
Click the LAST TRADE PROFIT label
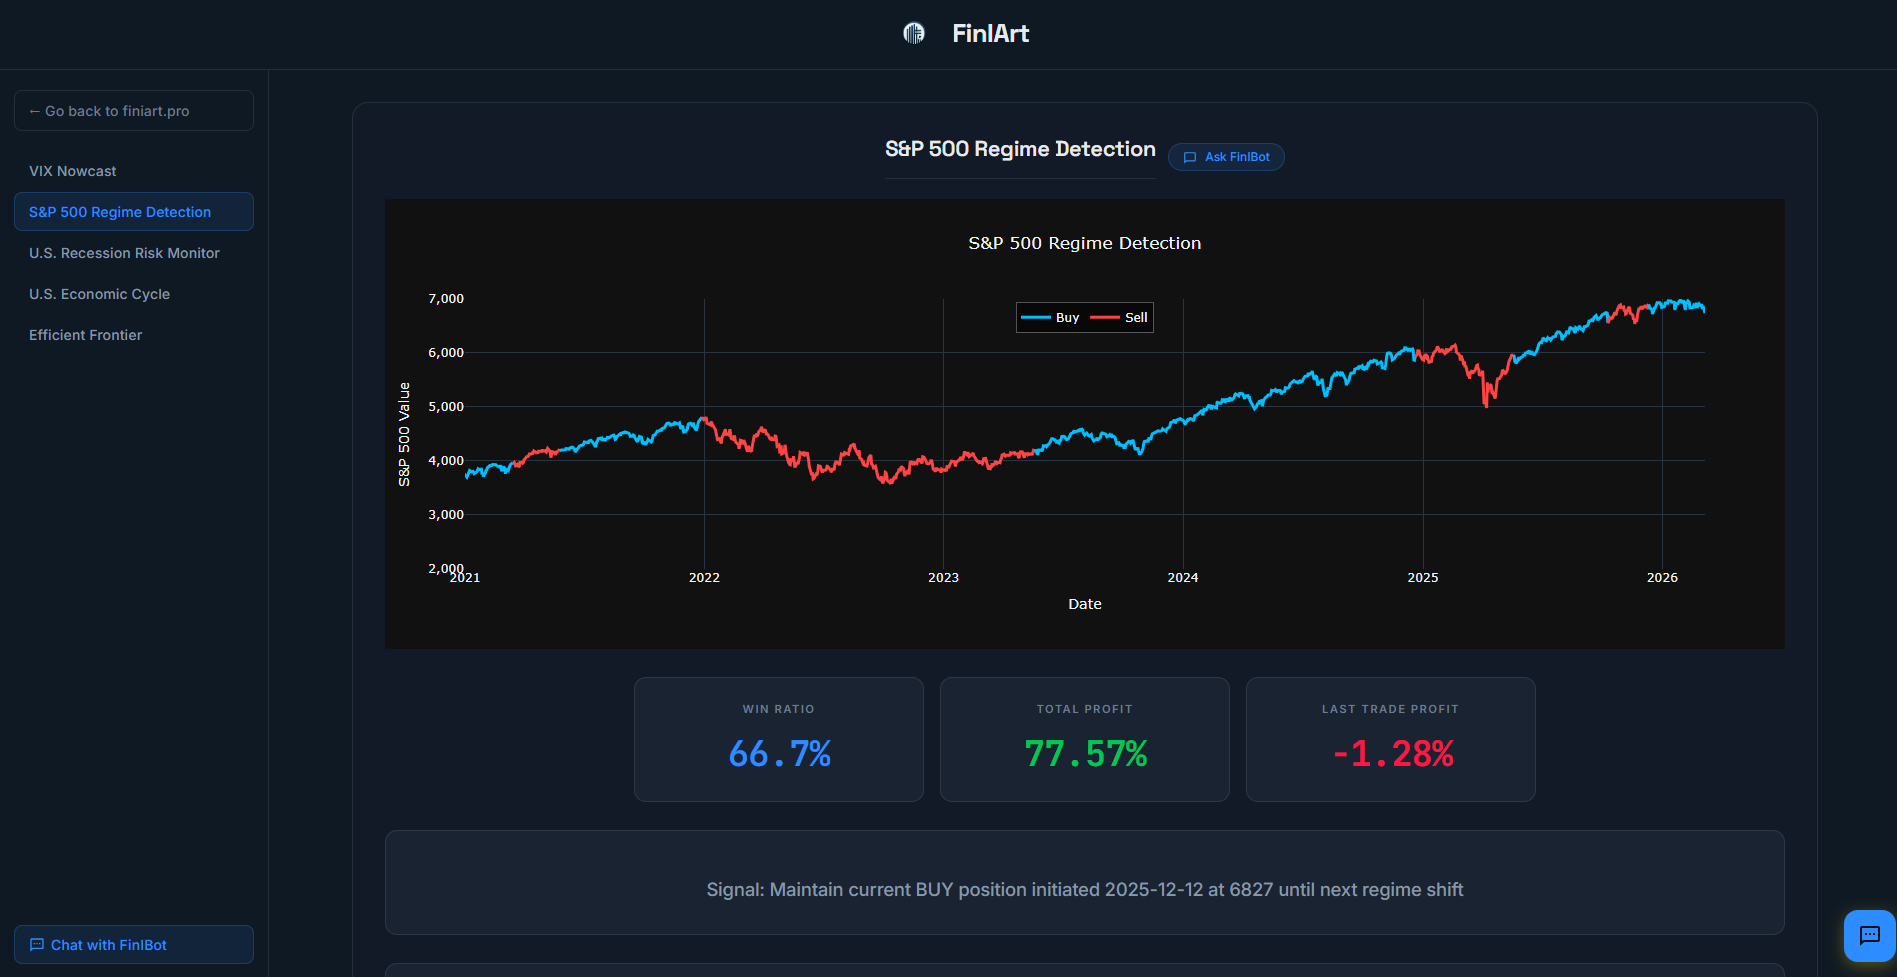coord(1391,709)
